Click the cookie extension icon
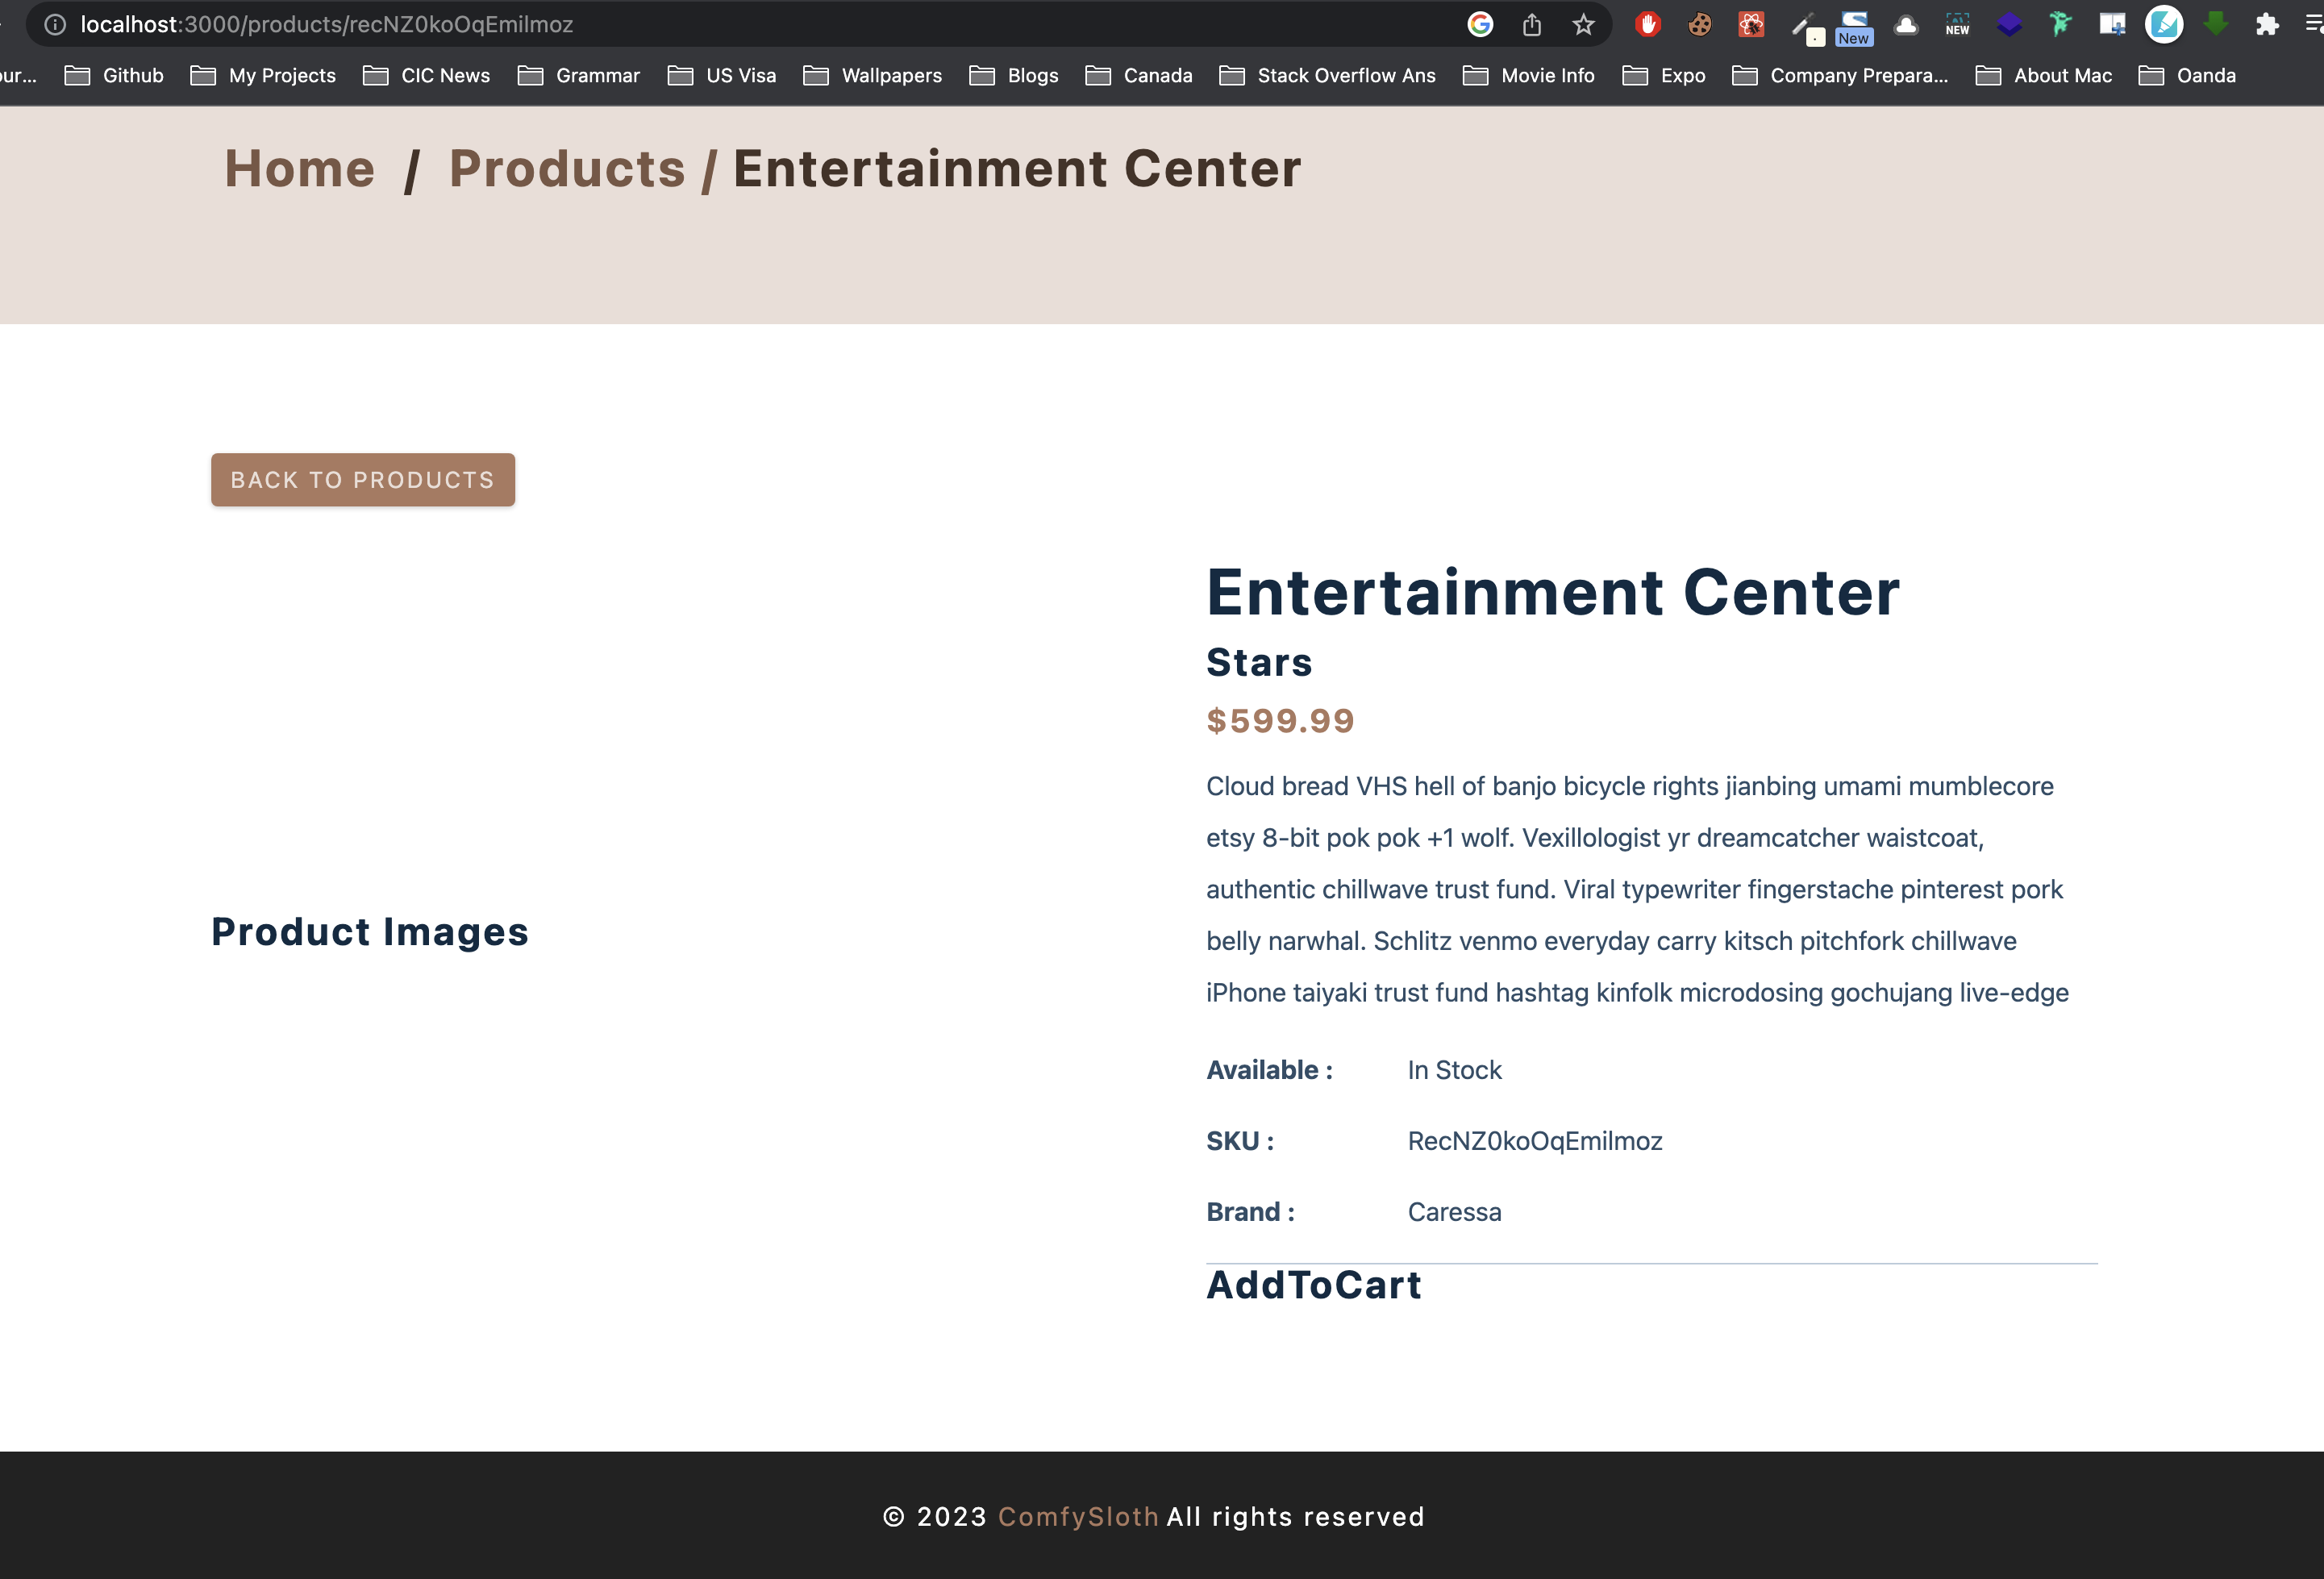Image resolution: width=2324 pixels, height=1579 pixels. 1699,24
